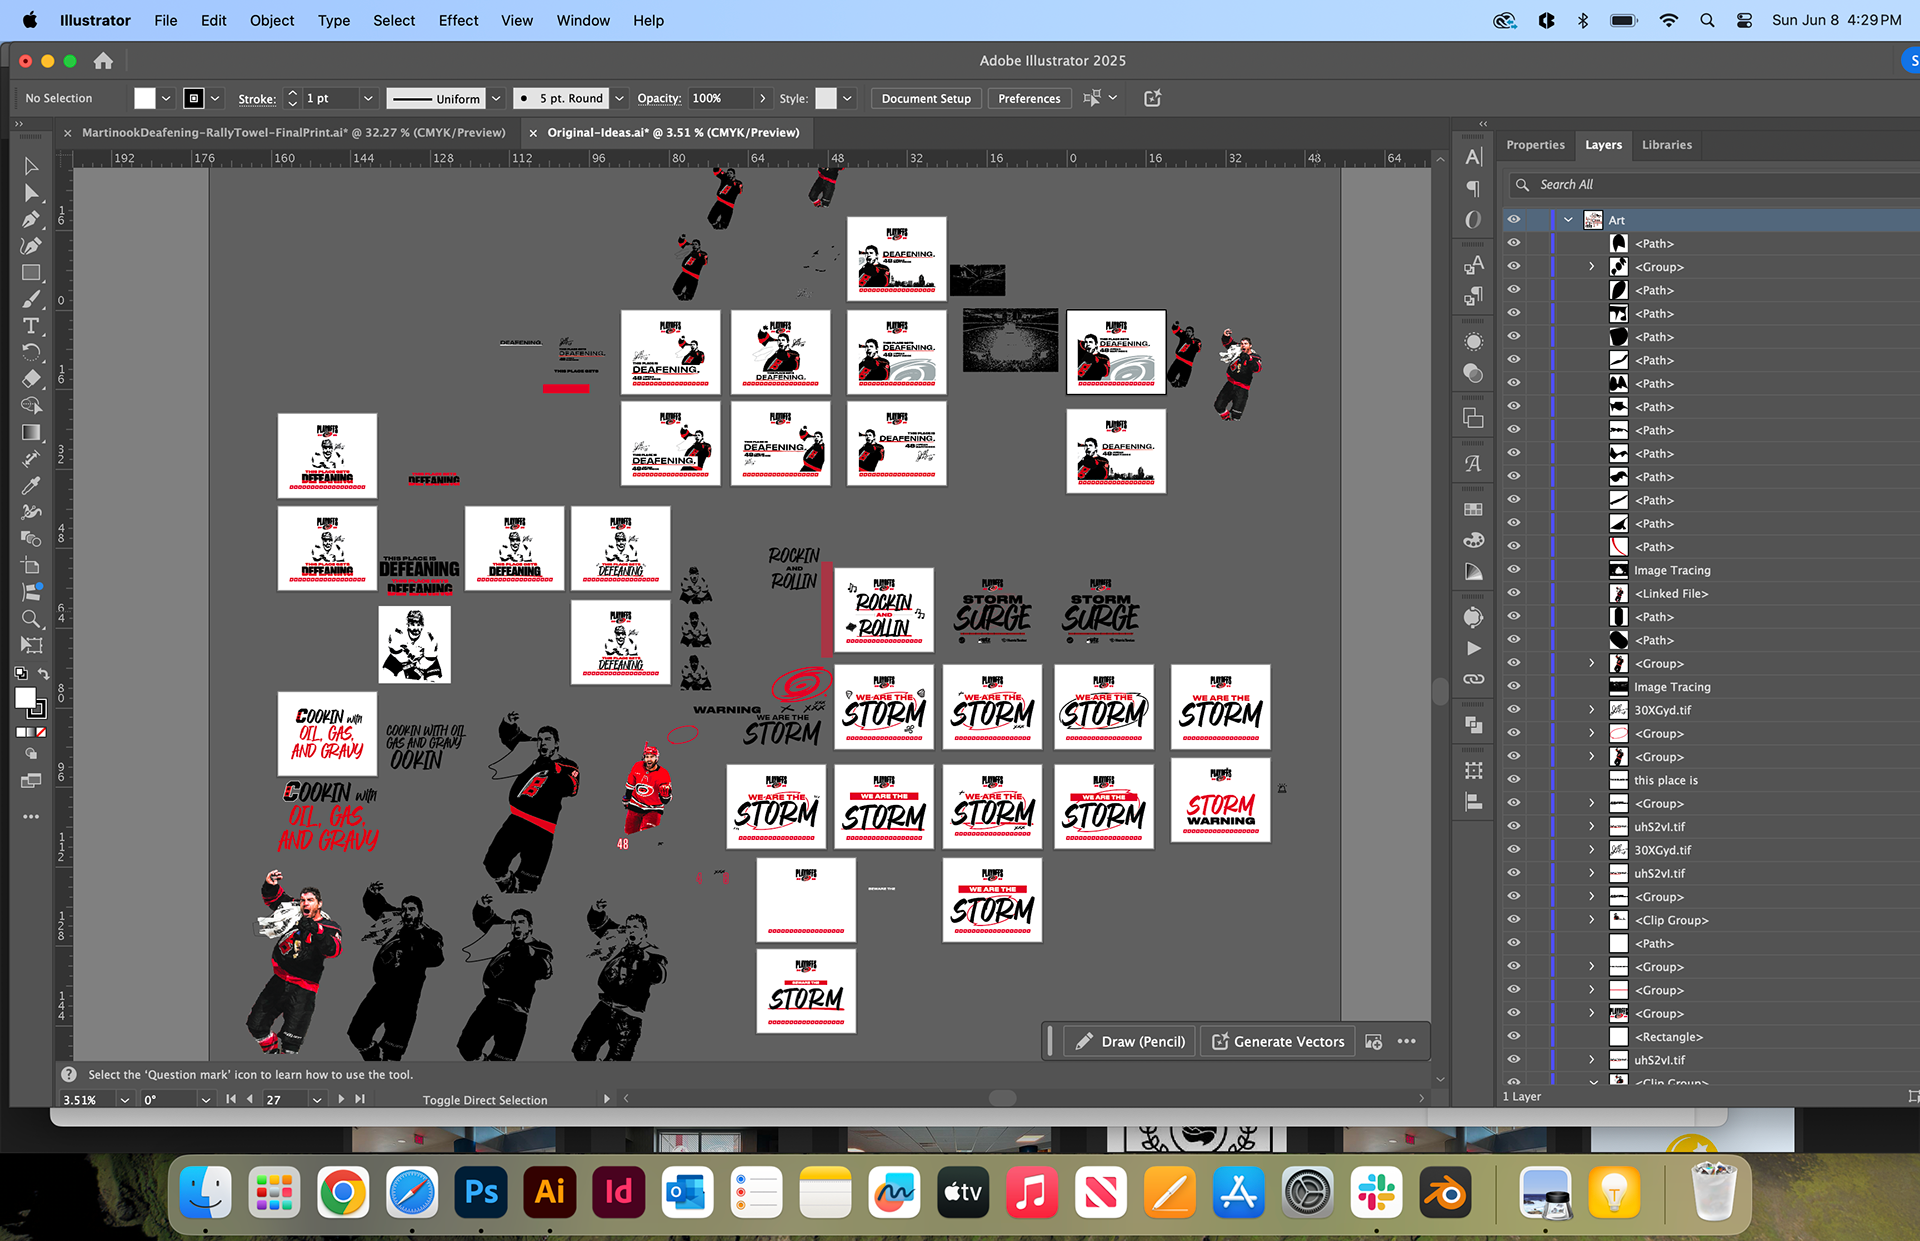This screenshot has width=1920, height=1241.
Task: Open the Opacity dropdown arrow
Action: pyautogui.click(x=763, y=98)
